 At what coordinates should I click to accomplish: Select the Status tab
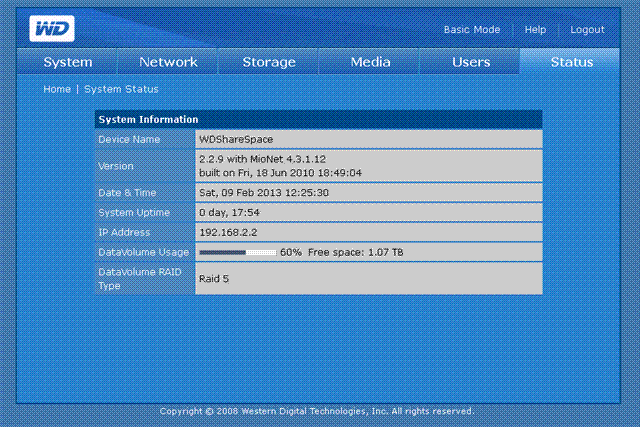click(571, 62)
